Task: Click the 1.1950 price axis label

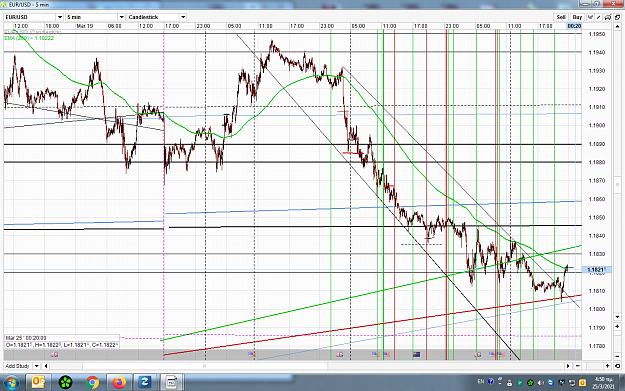Action: [597, 34]
